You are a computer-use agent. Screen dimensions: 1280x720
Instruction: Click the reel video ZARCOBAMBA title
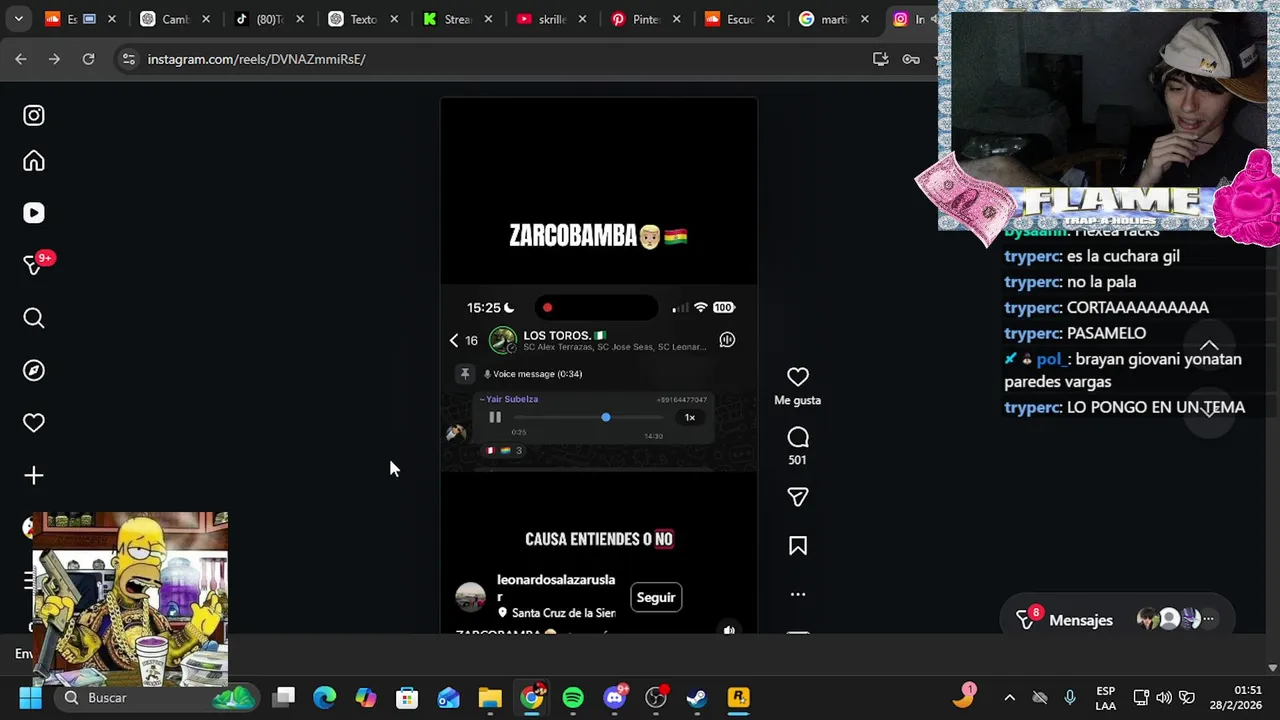pyautogui.click(x=598, y=236)
